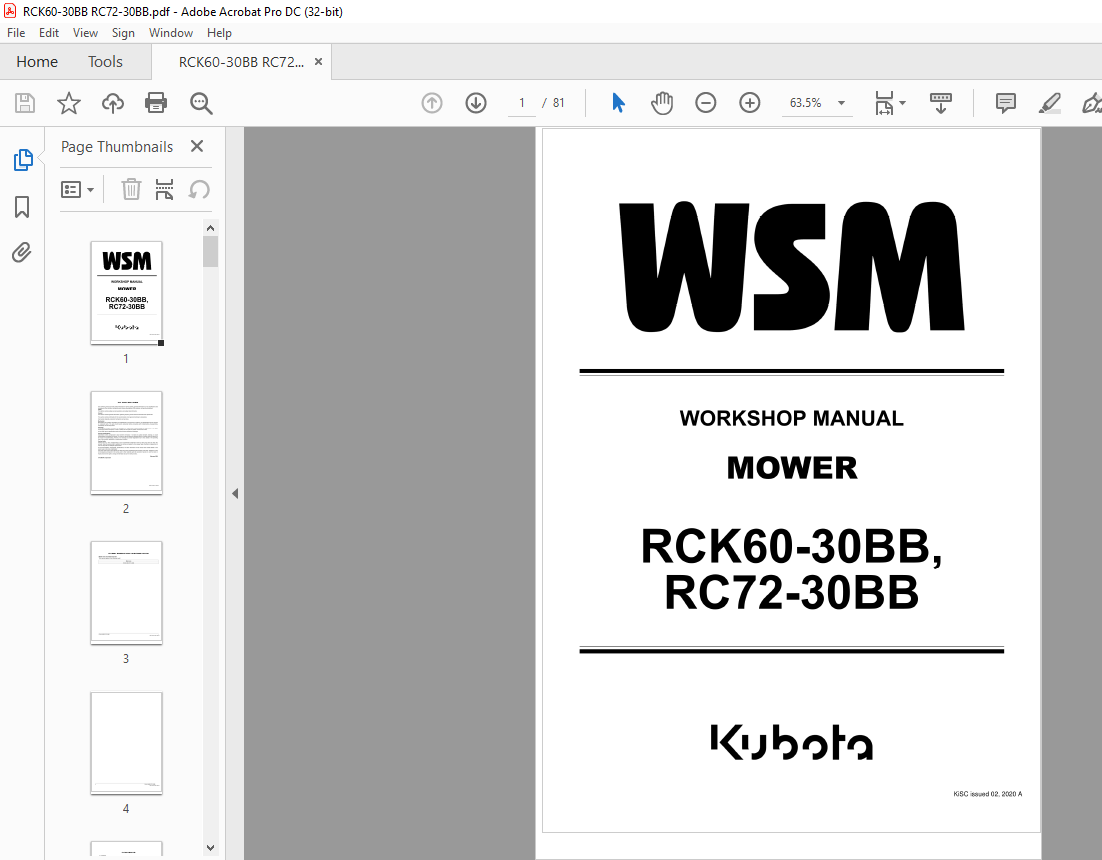Close the Page Thumbnails panel

(197, 146)
